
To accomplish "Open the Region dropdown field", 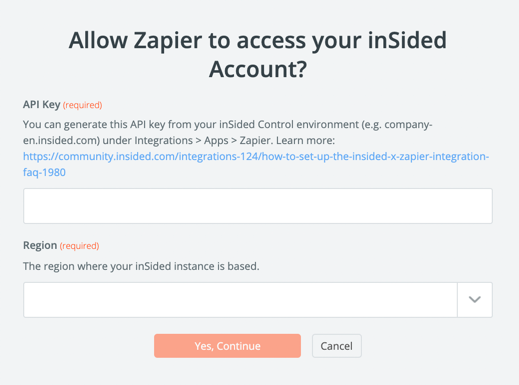I will pos(258,300).
